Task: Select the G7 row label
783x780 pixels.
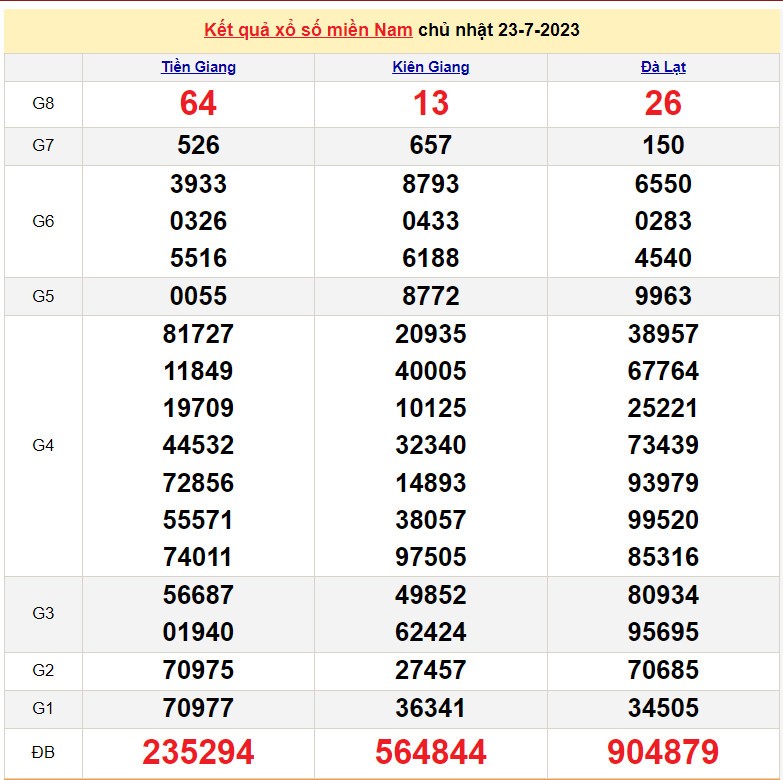Action: click(43, 145)
